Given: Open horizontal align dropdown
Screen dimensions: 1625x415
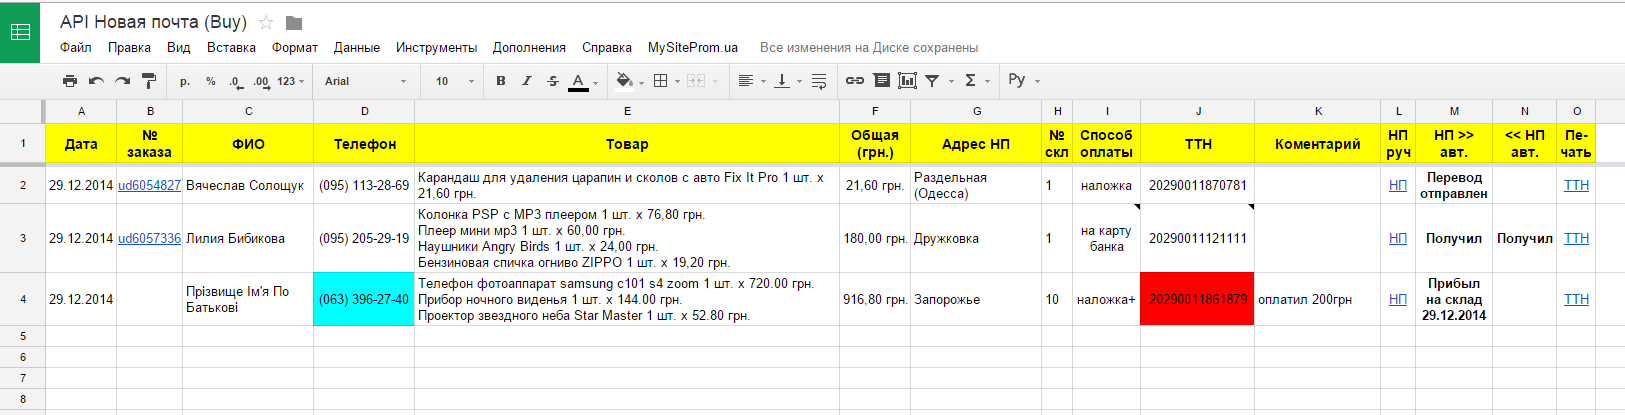Looking at the screenshot, I should click(751, 81).
